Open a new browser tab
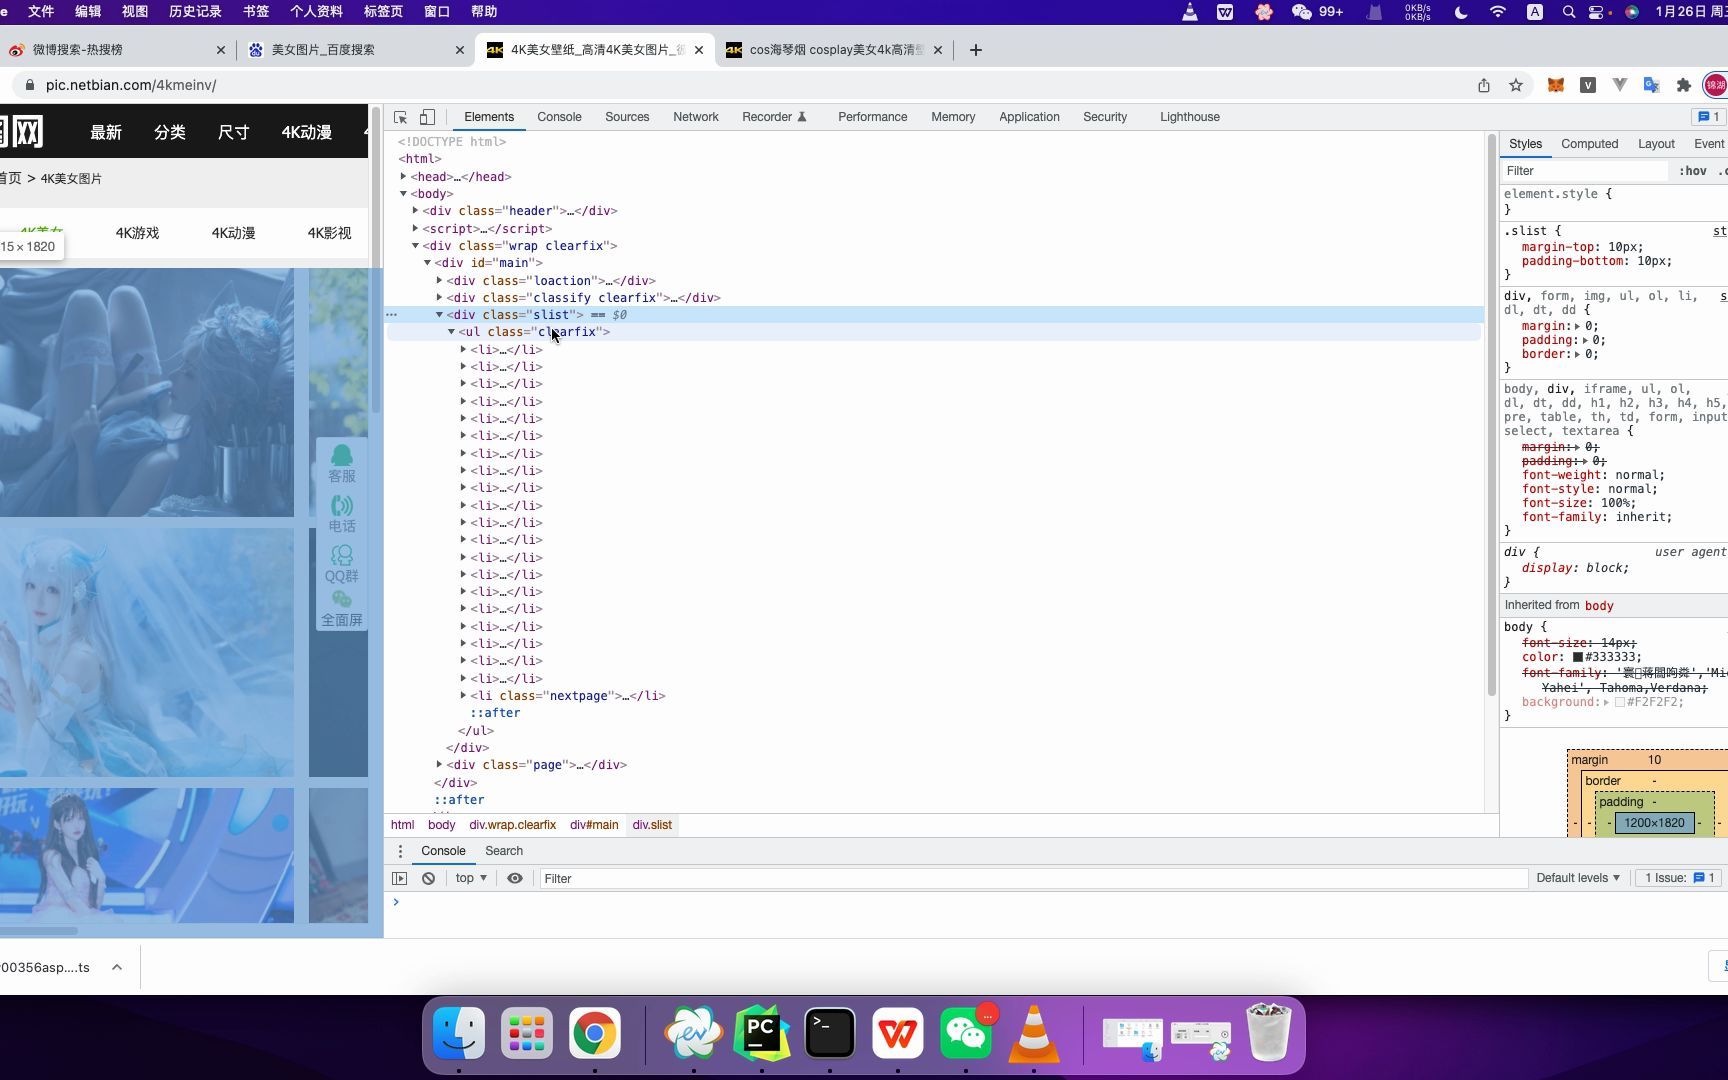 click(x=976, y=50)
